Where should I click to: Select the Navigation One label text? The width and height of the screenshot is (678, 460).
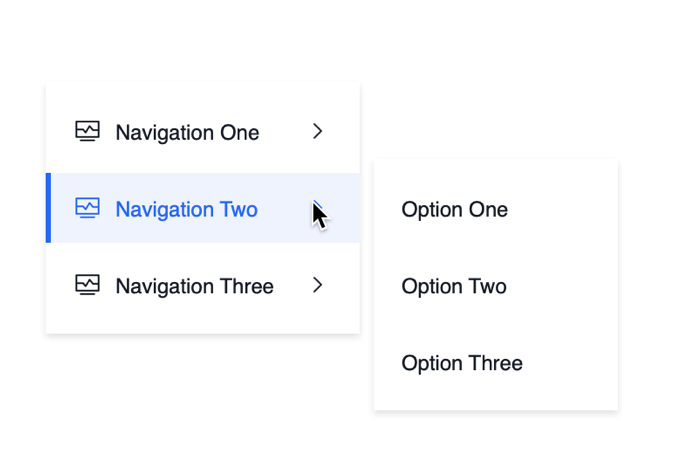[x=187, y=132]
